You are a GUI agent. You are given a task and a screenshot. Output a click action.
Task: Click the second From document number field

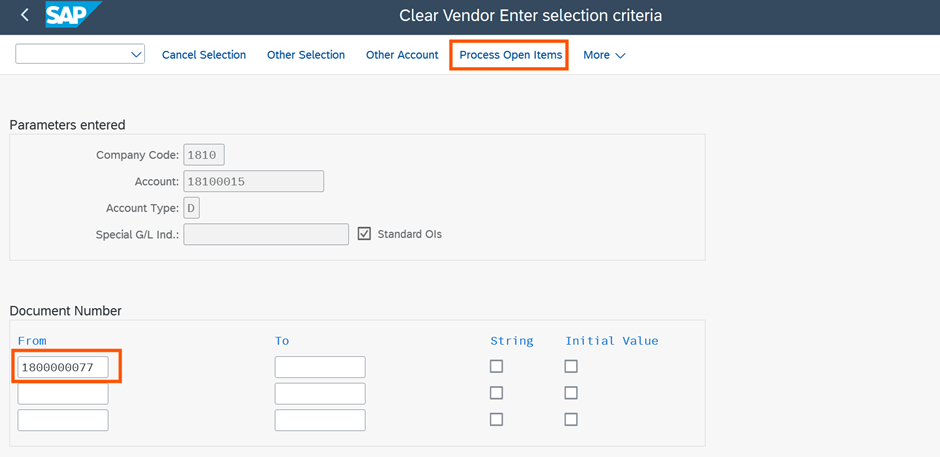[63, 393]
